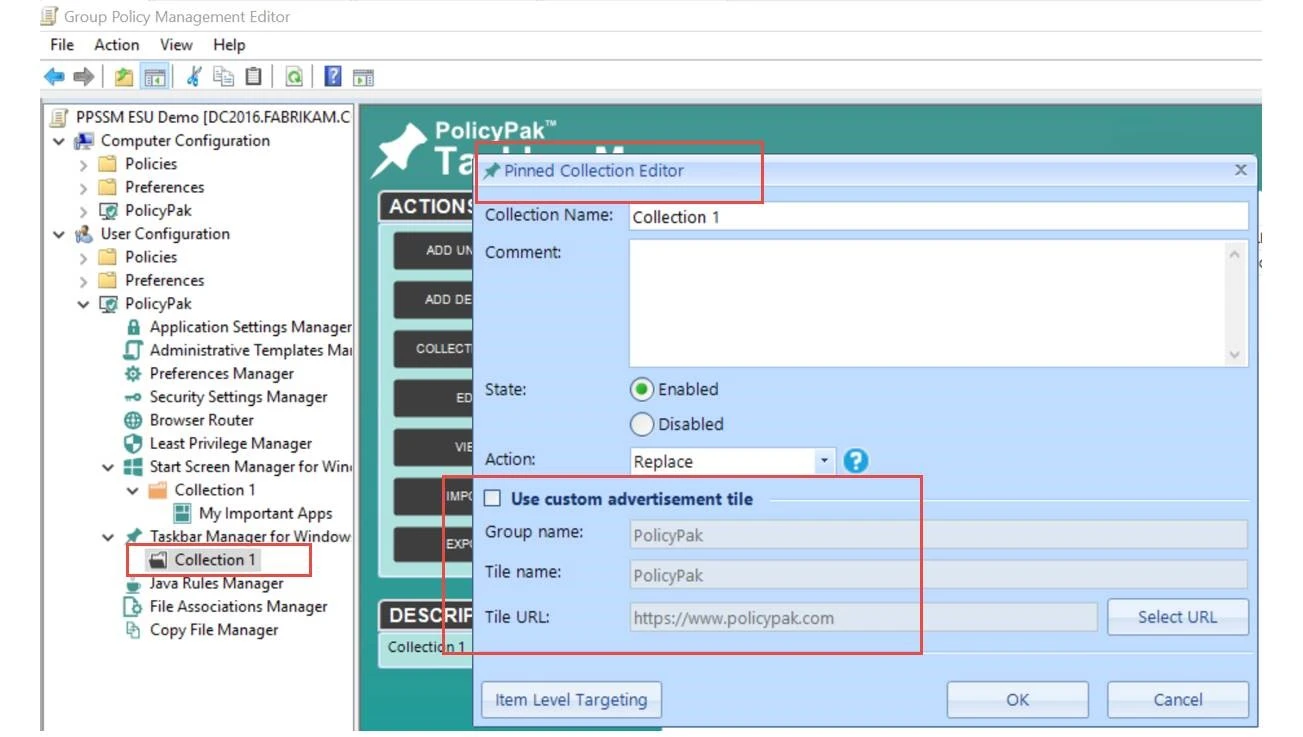This screenshot has width=1303, height=737.
Task: Click the blue question mark Help toolbar icon
Action: [333, 77]
